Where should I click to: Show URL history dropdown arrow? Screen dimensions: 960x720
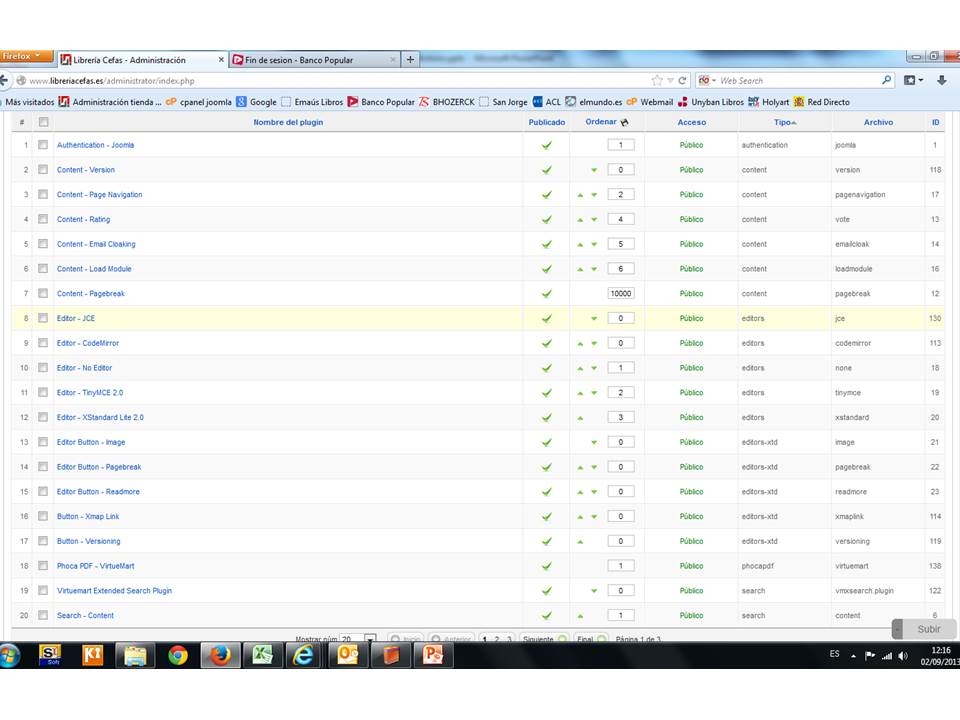coord(670,80)
